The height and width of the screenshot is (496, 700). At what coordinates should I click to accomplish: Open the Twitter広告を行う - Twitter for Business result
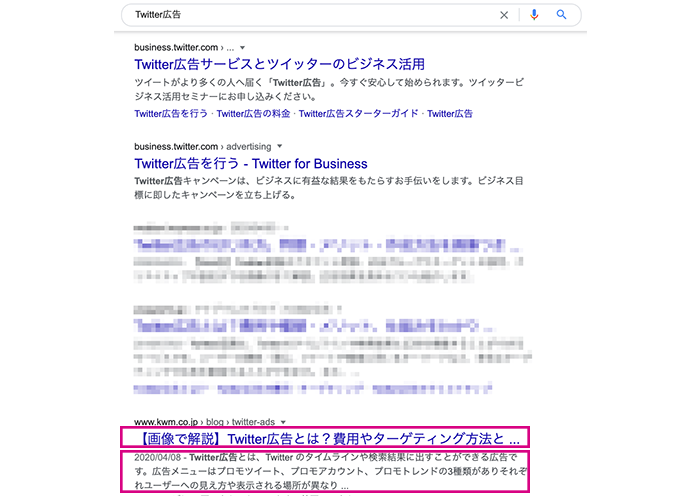[251, 163]
